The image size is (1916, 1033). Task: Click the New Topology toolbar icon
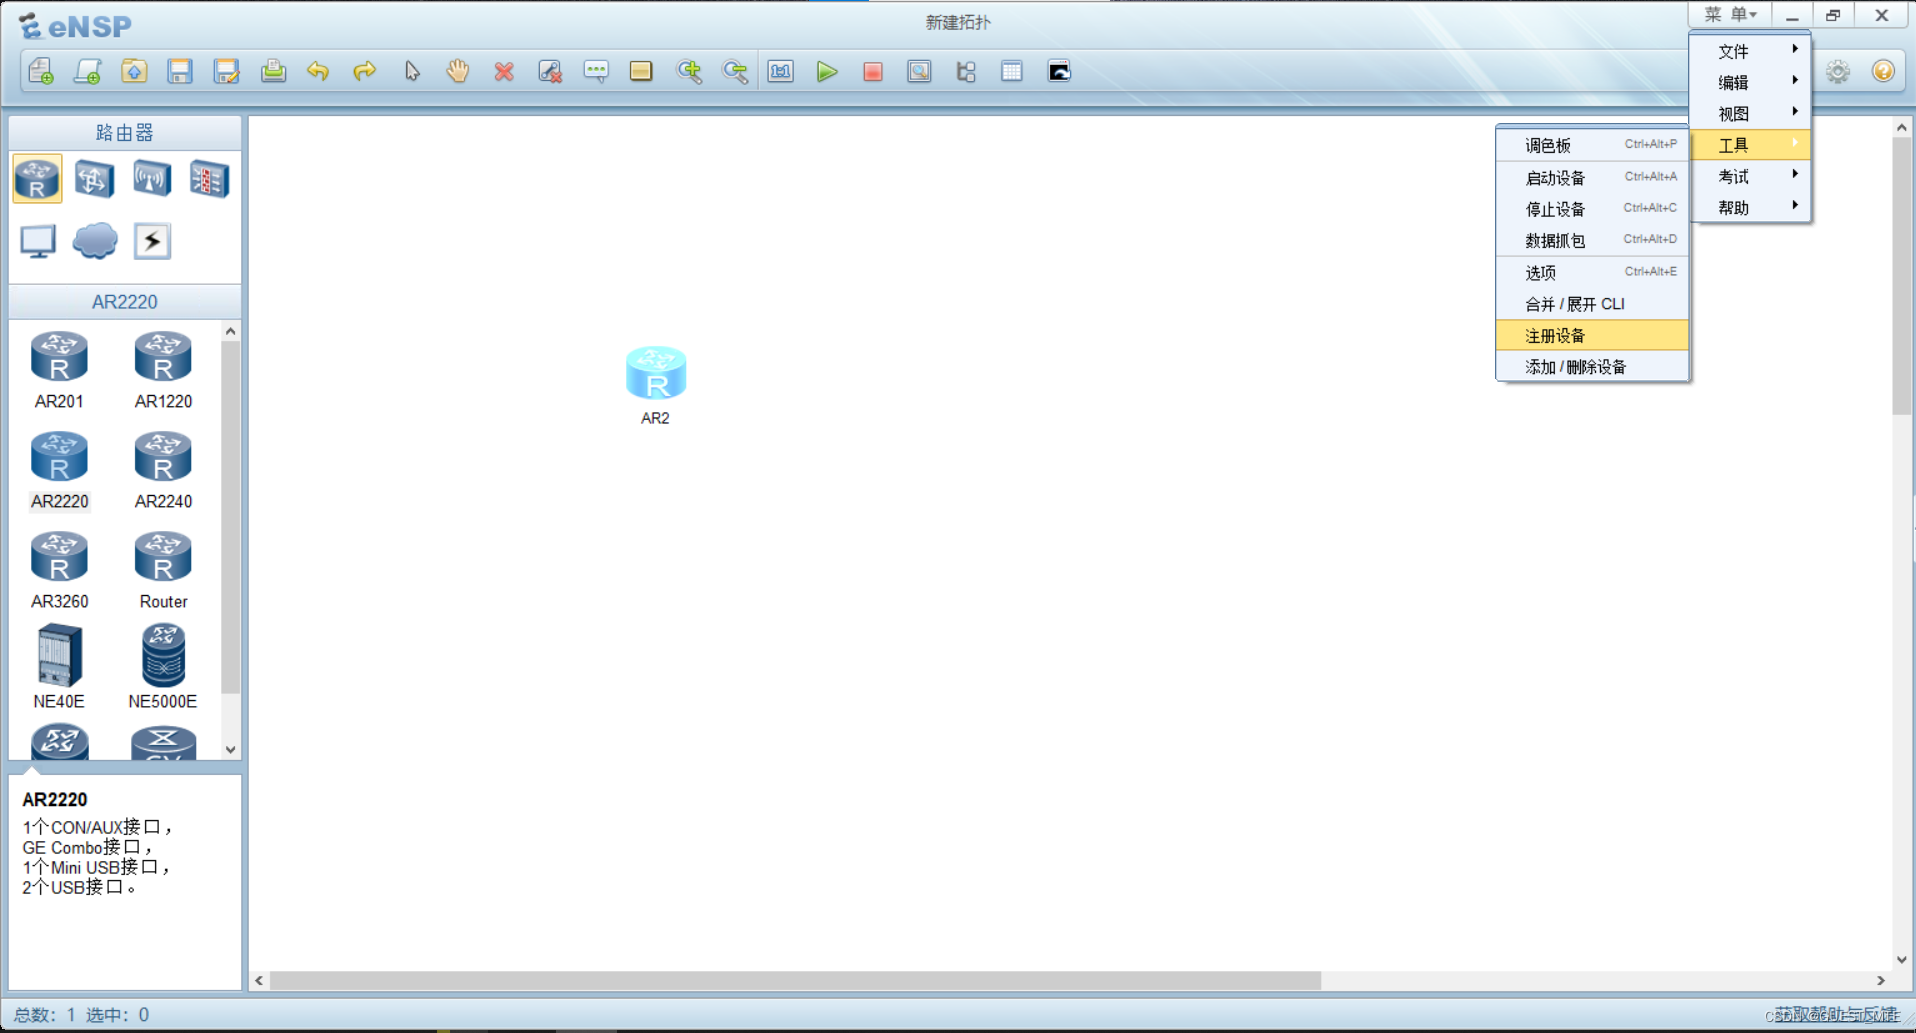pos(41,71)
